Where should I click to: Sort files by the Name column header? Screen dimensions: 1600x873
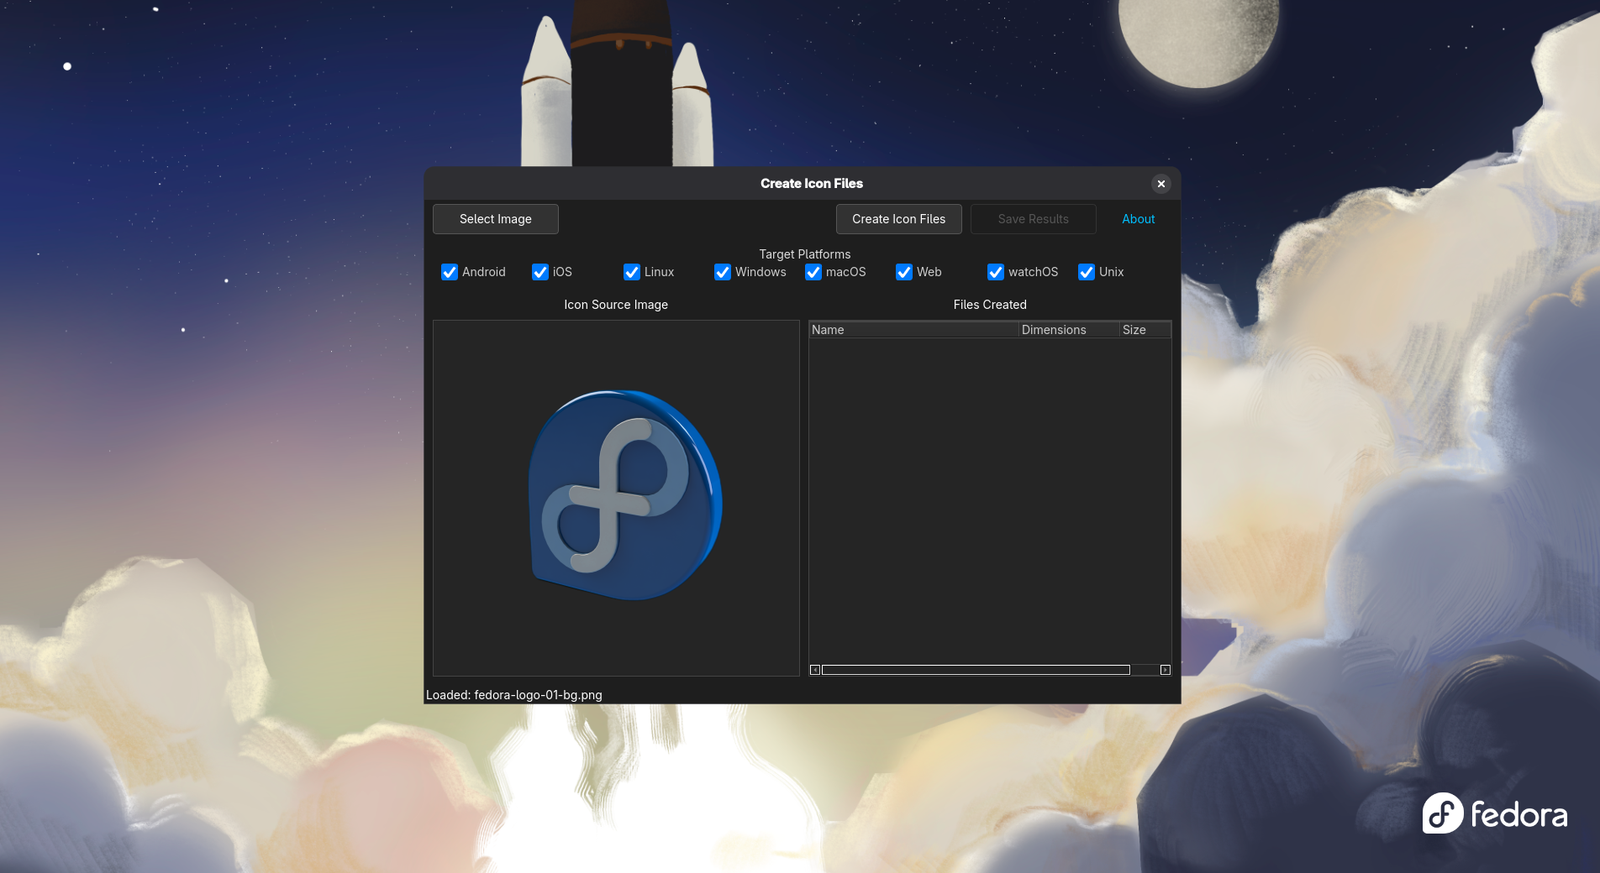[x=913, y=330]
